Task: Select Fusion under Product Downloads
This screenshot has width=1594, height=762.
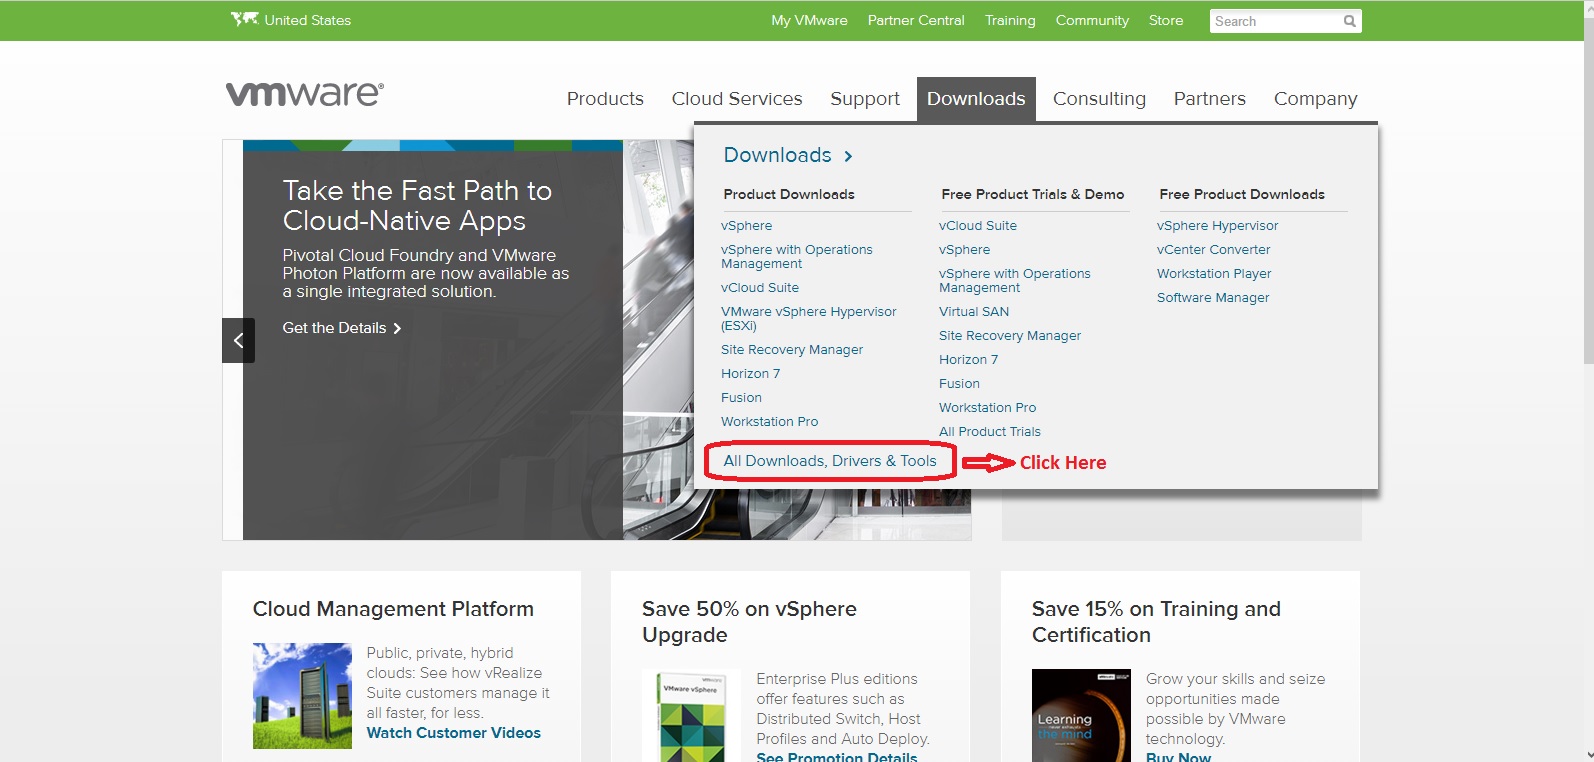Action: [741, 398]
